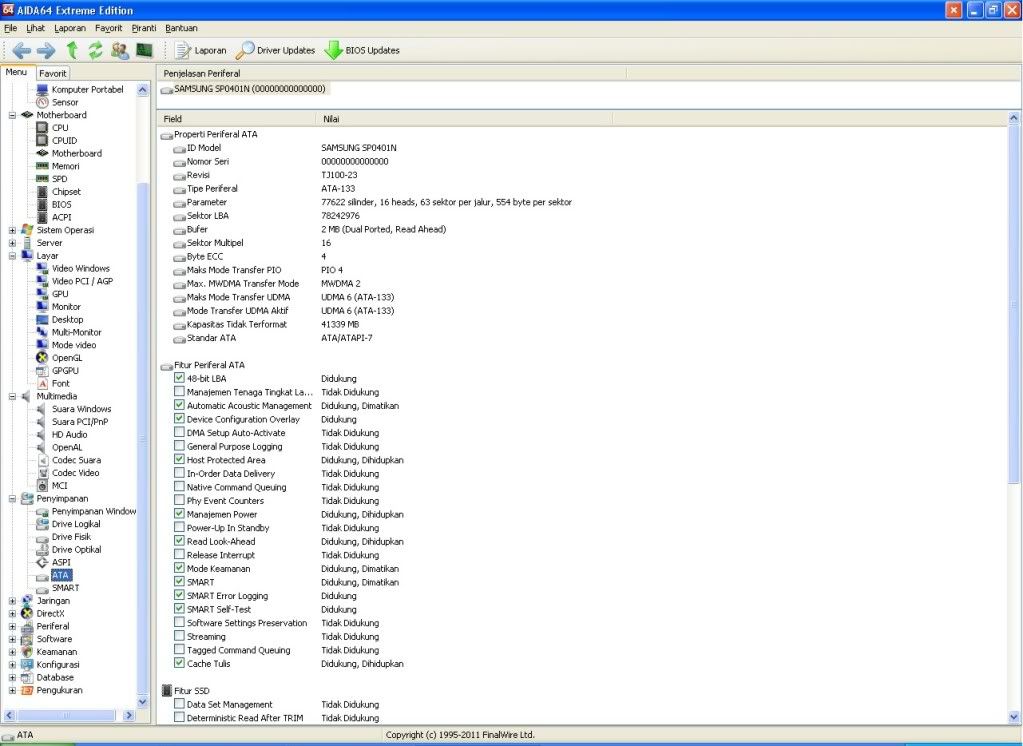This screenshot has width=1023, height=746.
Task: Click the Back arrow toolbar icon
Action: (x=22, y=50)
